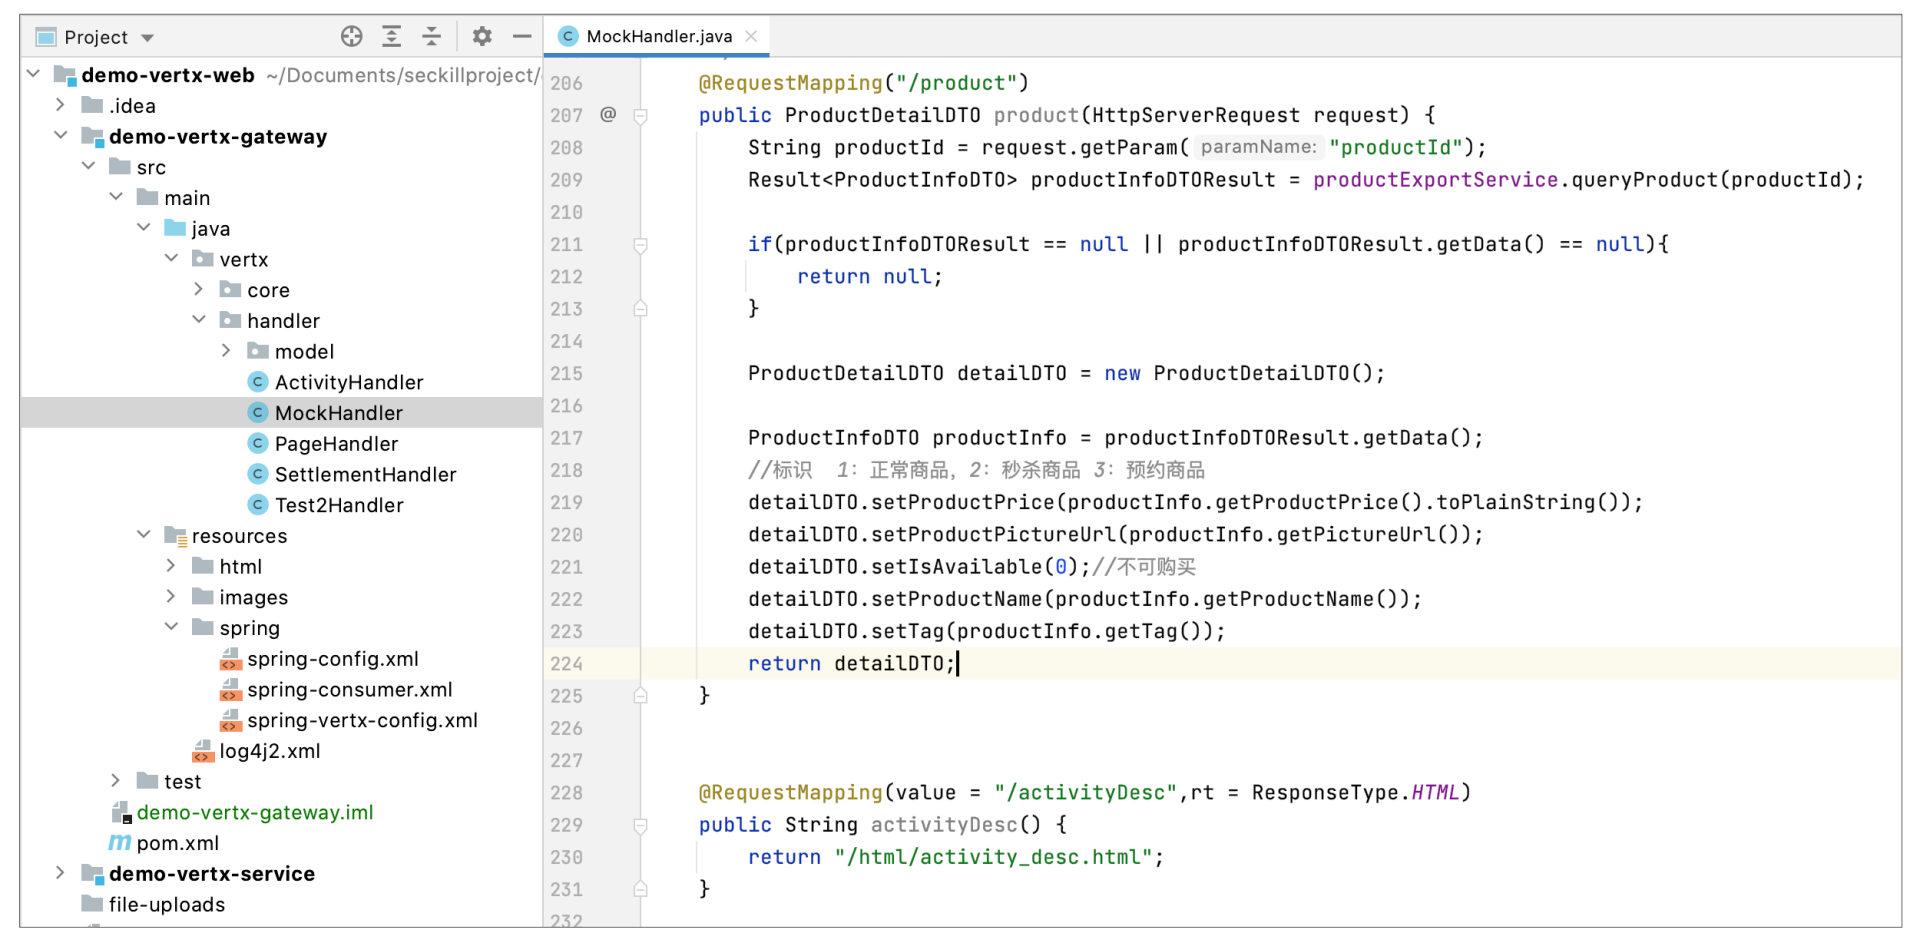
Task: Switch to the MockHandler.java tab
Action: (658, 36)
